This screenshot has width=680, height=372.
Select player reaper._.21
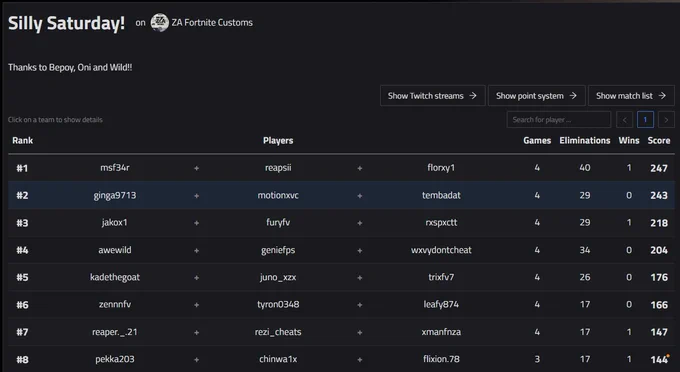pos(114,332)
